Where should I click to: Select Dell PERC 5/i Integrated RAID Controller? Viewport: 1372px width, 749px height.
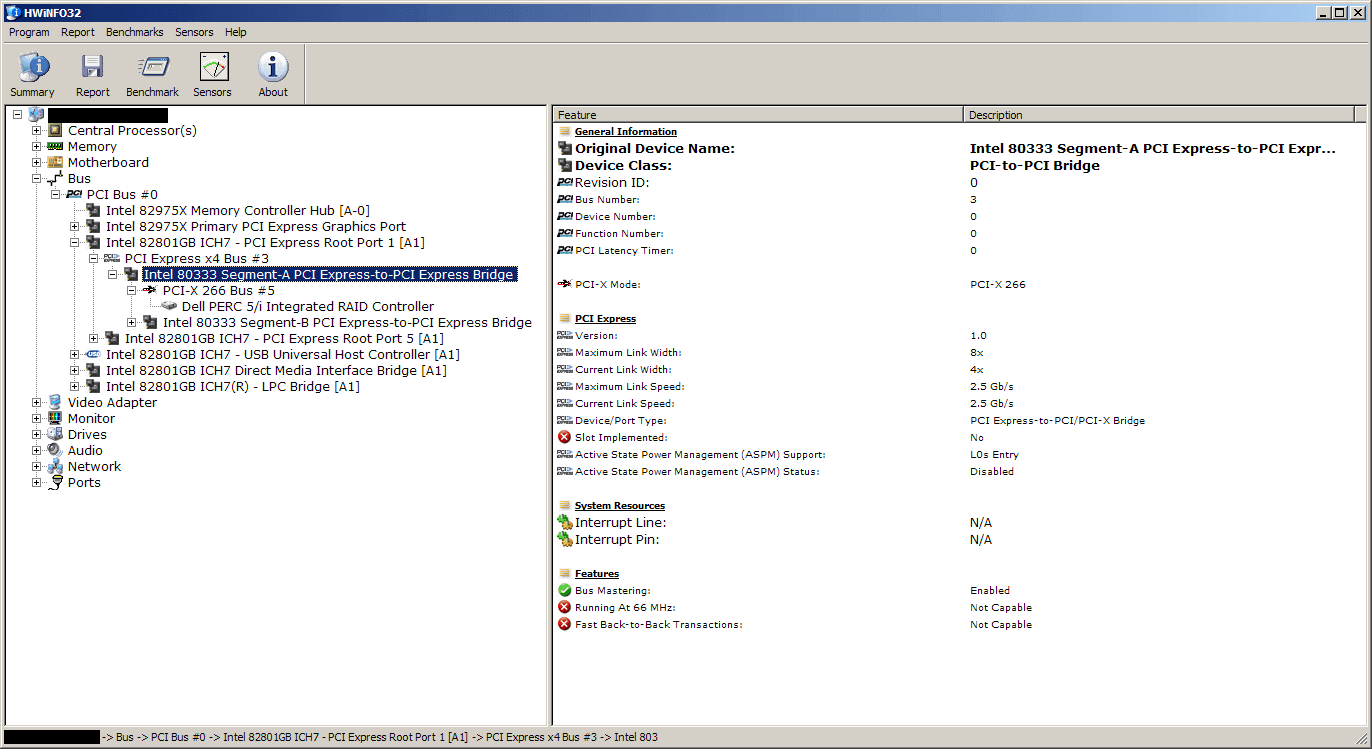click(x=308, y=306)
